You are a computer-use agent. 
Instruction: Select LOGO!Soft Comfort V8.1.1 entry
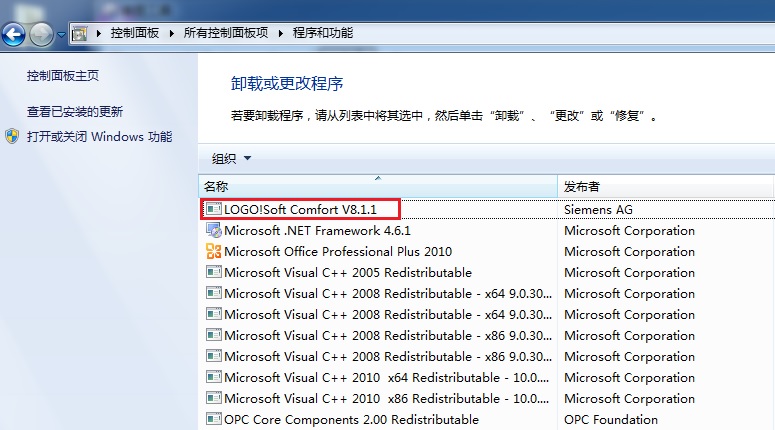pos(300,210)
